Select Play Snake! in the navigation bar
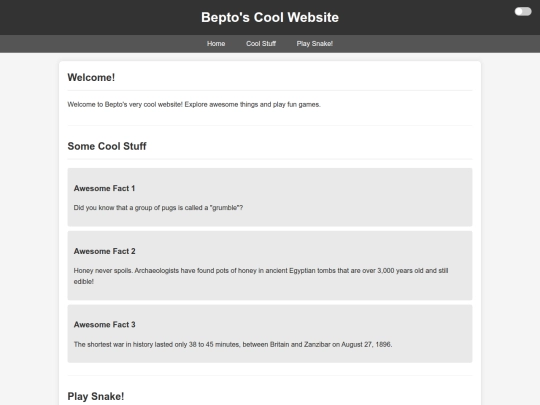540x405 pixels. (x=315, y=44)
